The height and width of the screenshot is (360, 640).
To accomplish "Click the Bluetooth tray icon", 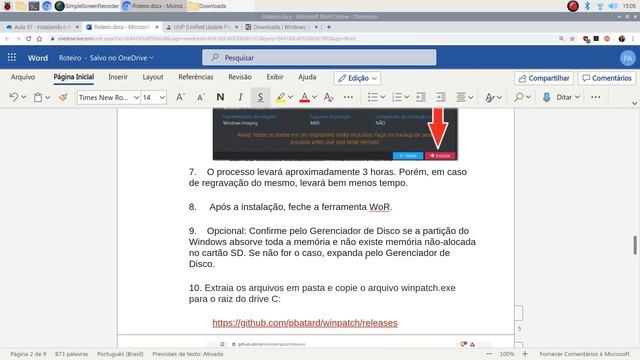I will (587, 6).
